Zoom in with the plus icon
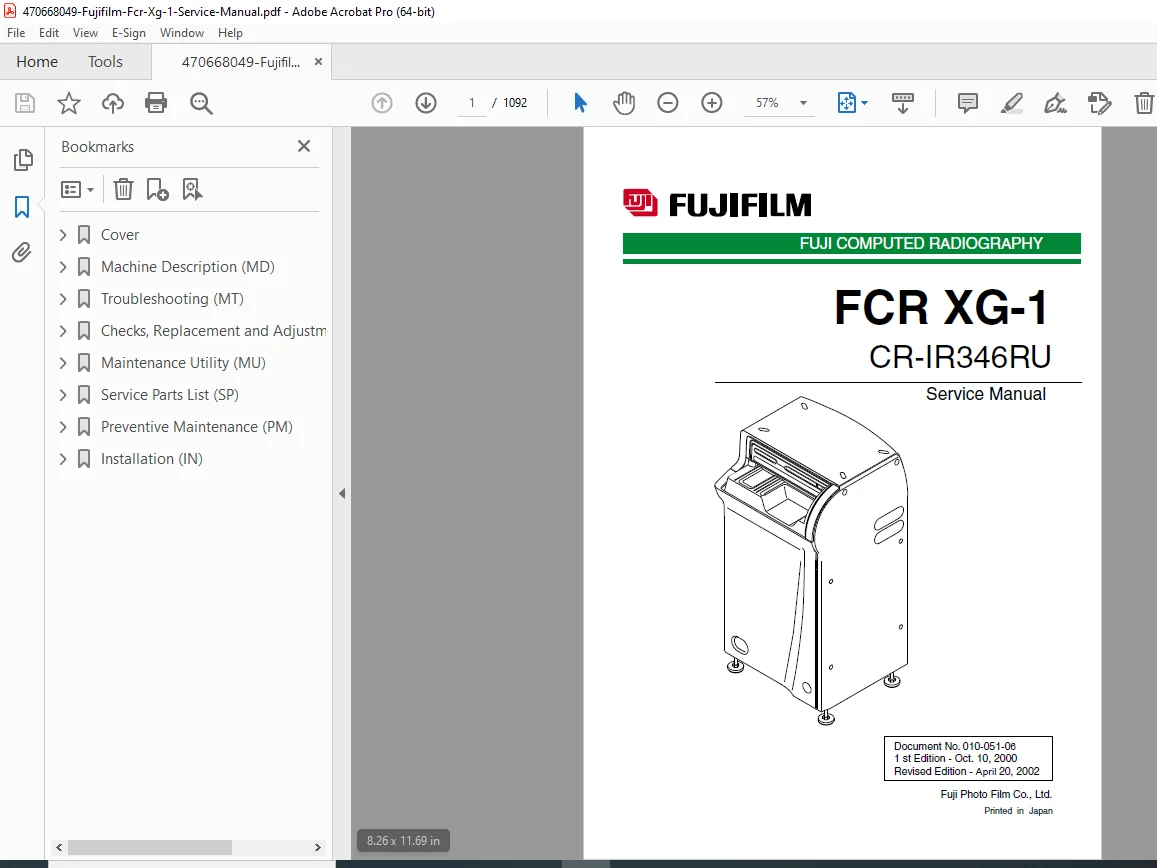 (711, 103)
